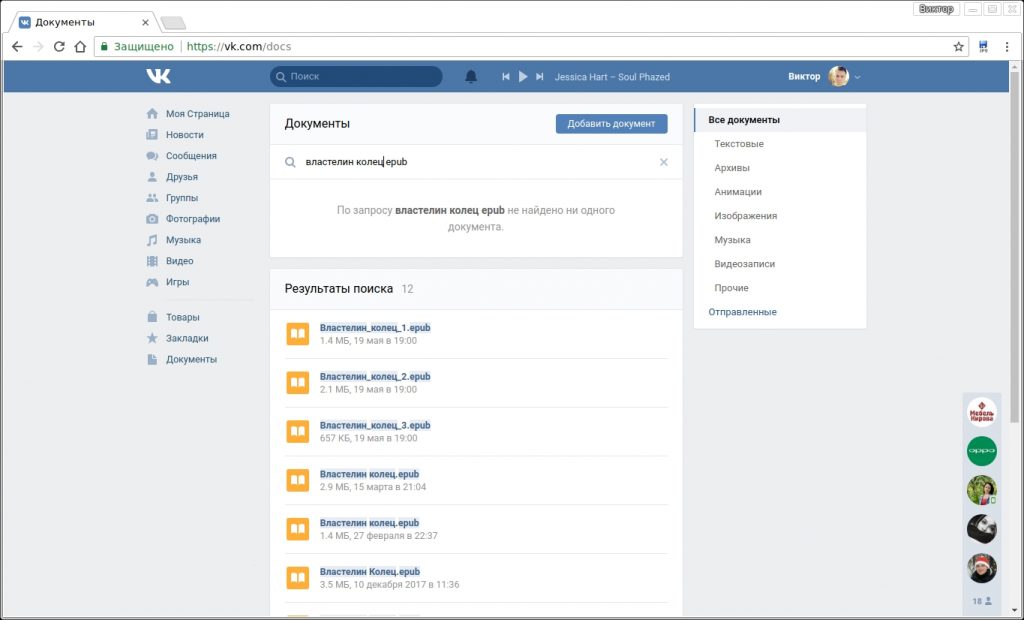Image resolution: width=1024 pixels, height=620 pixels.
Task: Open Властелин колец.epub from 27 февраля
Action: point(370,523)
